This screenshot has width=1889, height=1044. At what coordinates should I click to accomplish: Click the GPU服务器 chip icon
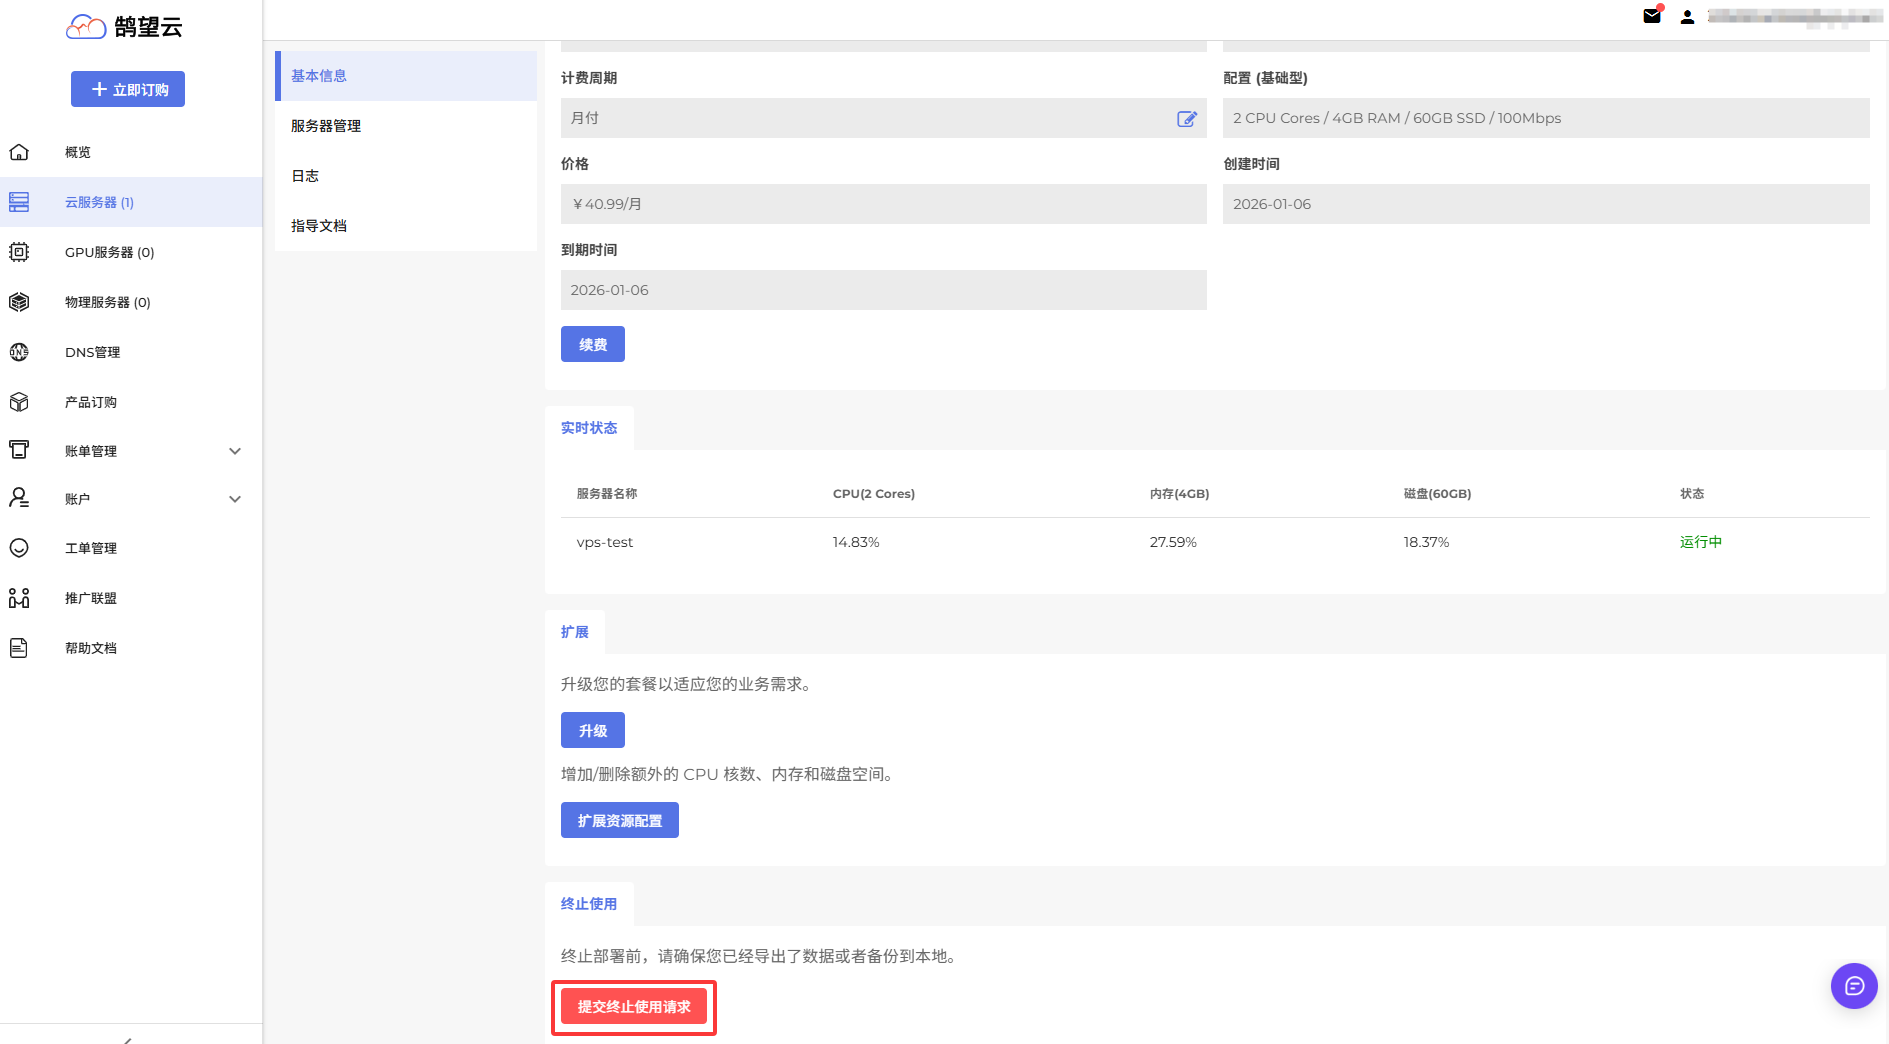[x=19, y=252]
